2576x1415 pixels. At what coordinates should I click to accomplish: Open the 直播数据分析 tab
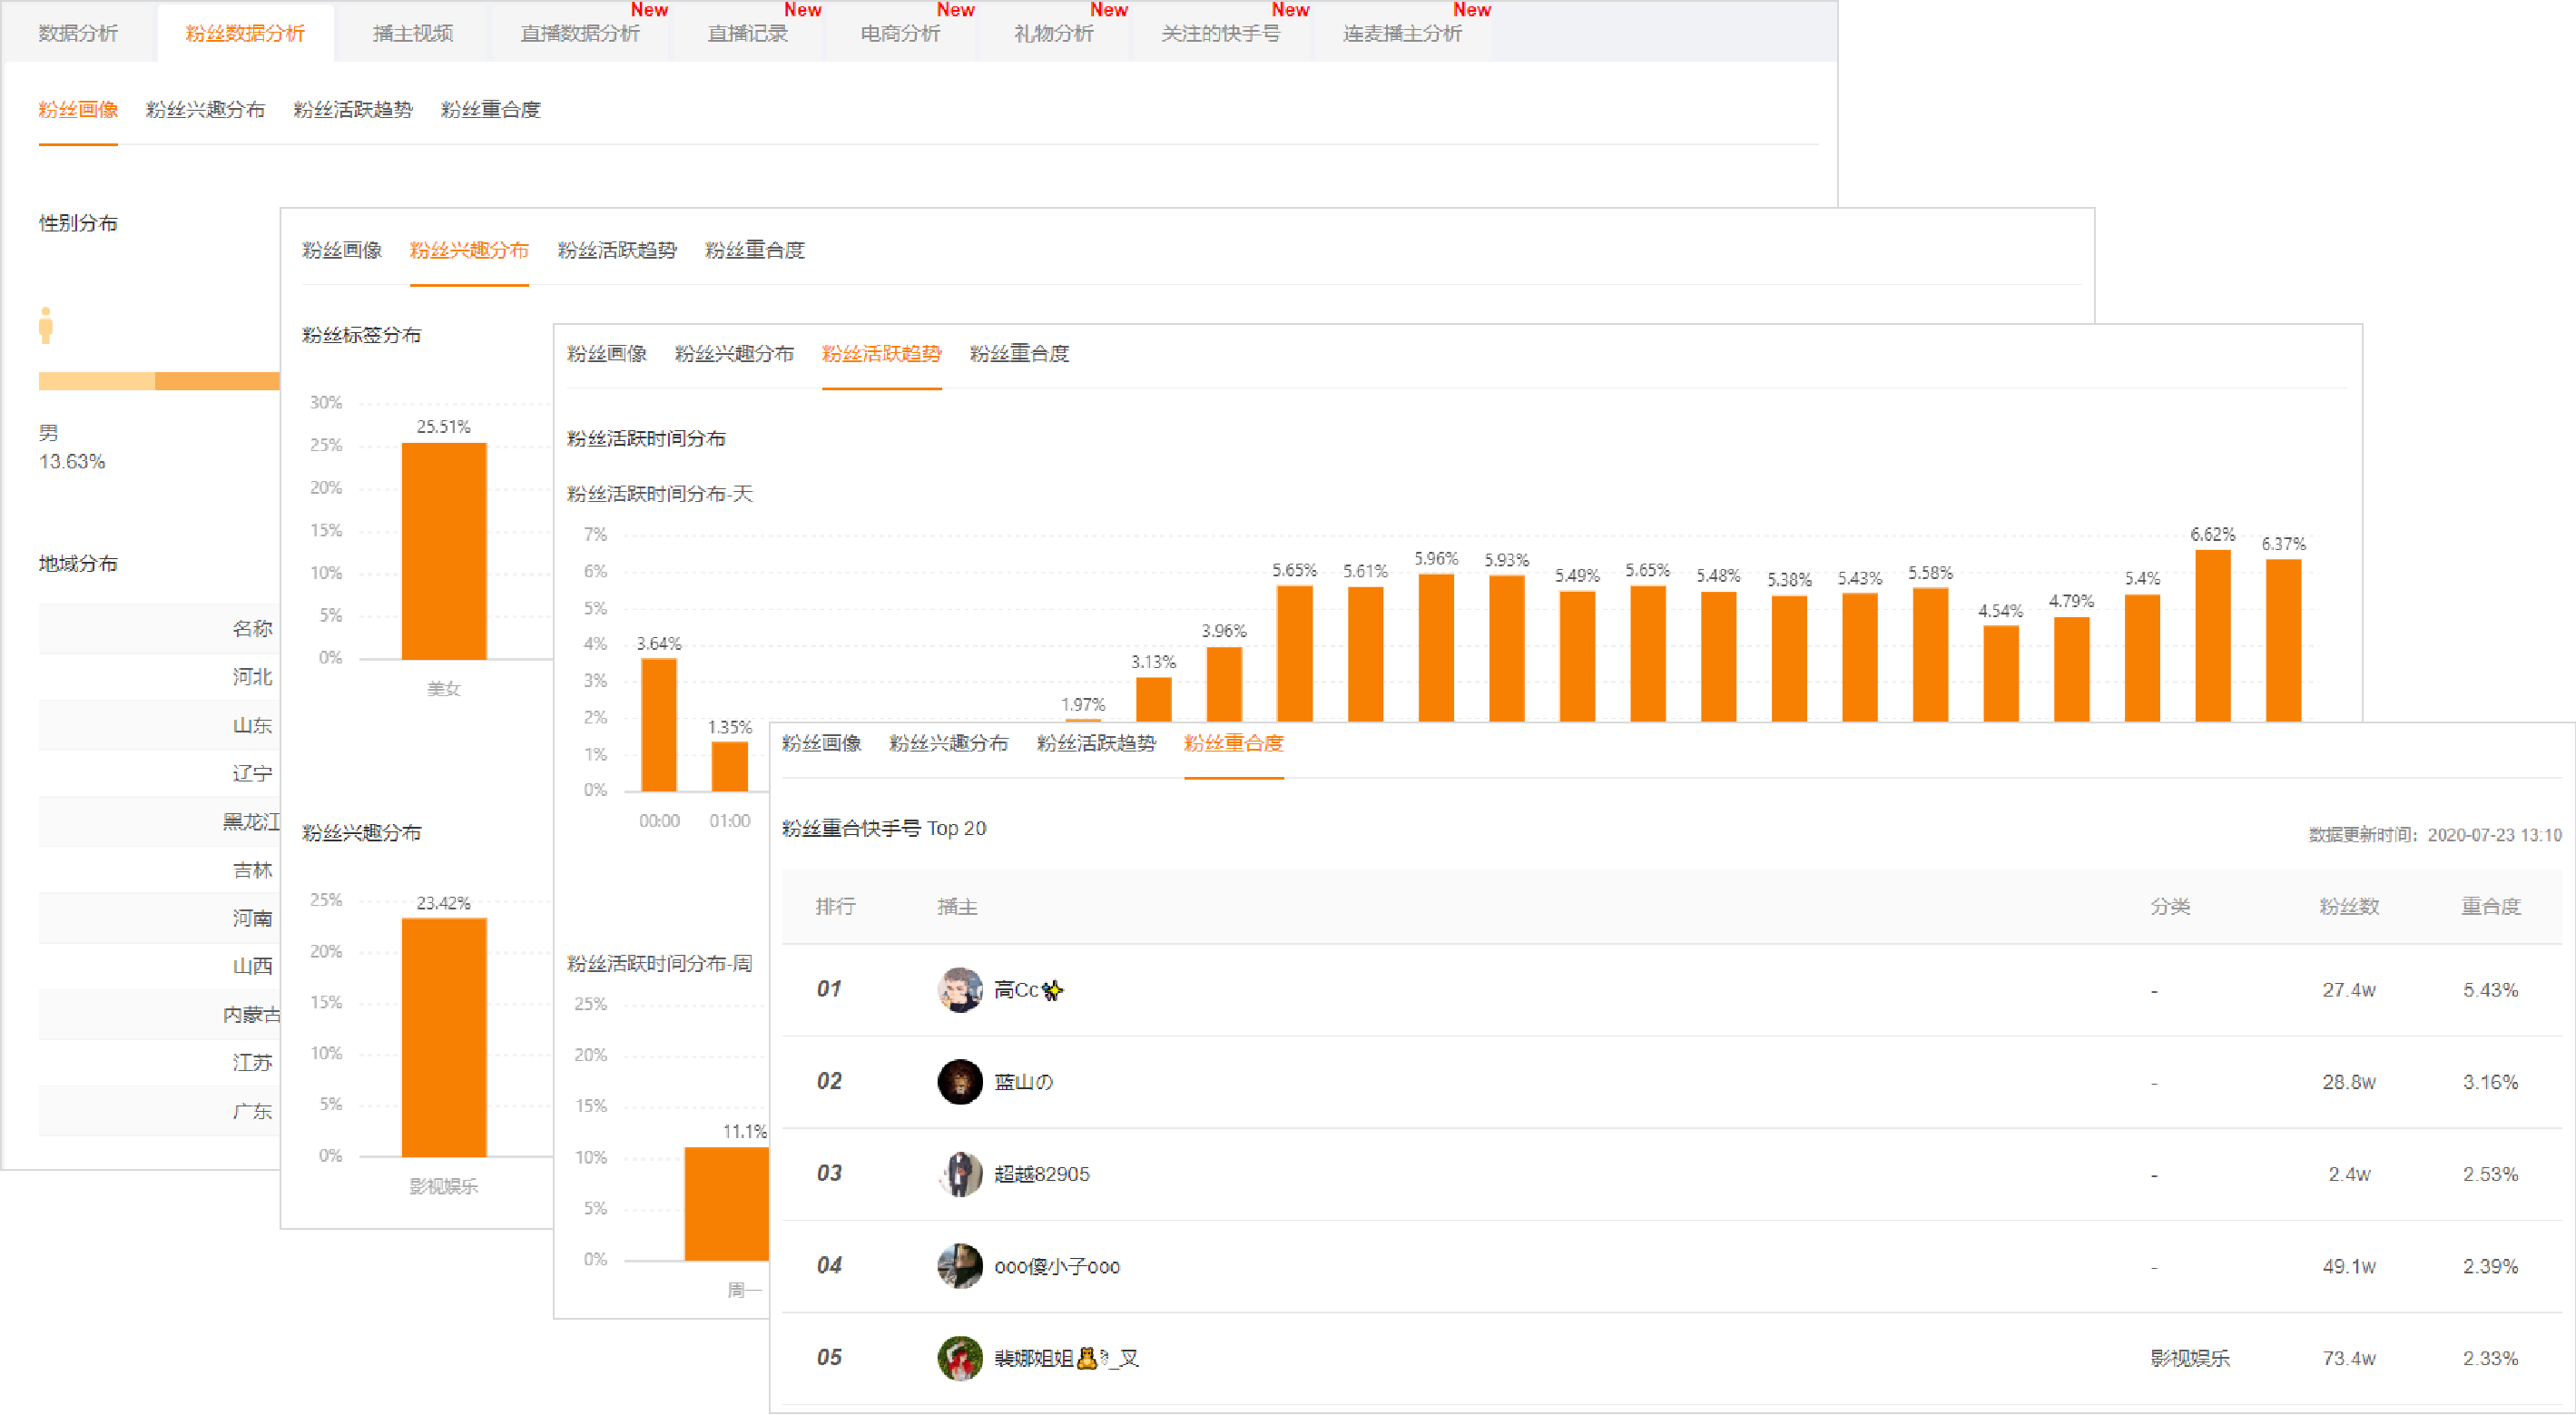tap(580, 33)
